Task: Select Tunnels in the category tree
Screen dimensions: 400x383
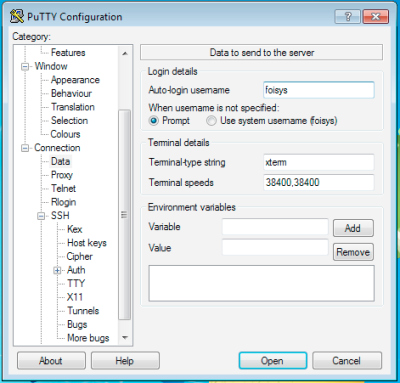Action: pyautogui.click(x=83, y=311)
